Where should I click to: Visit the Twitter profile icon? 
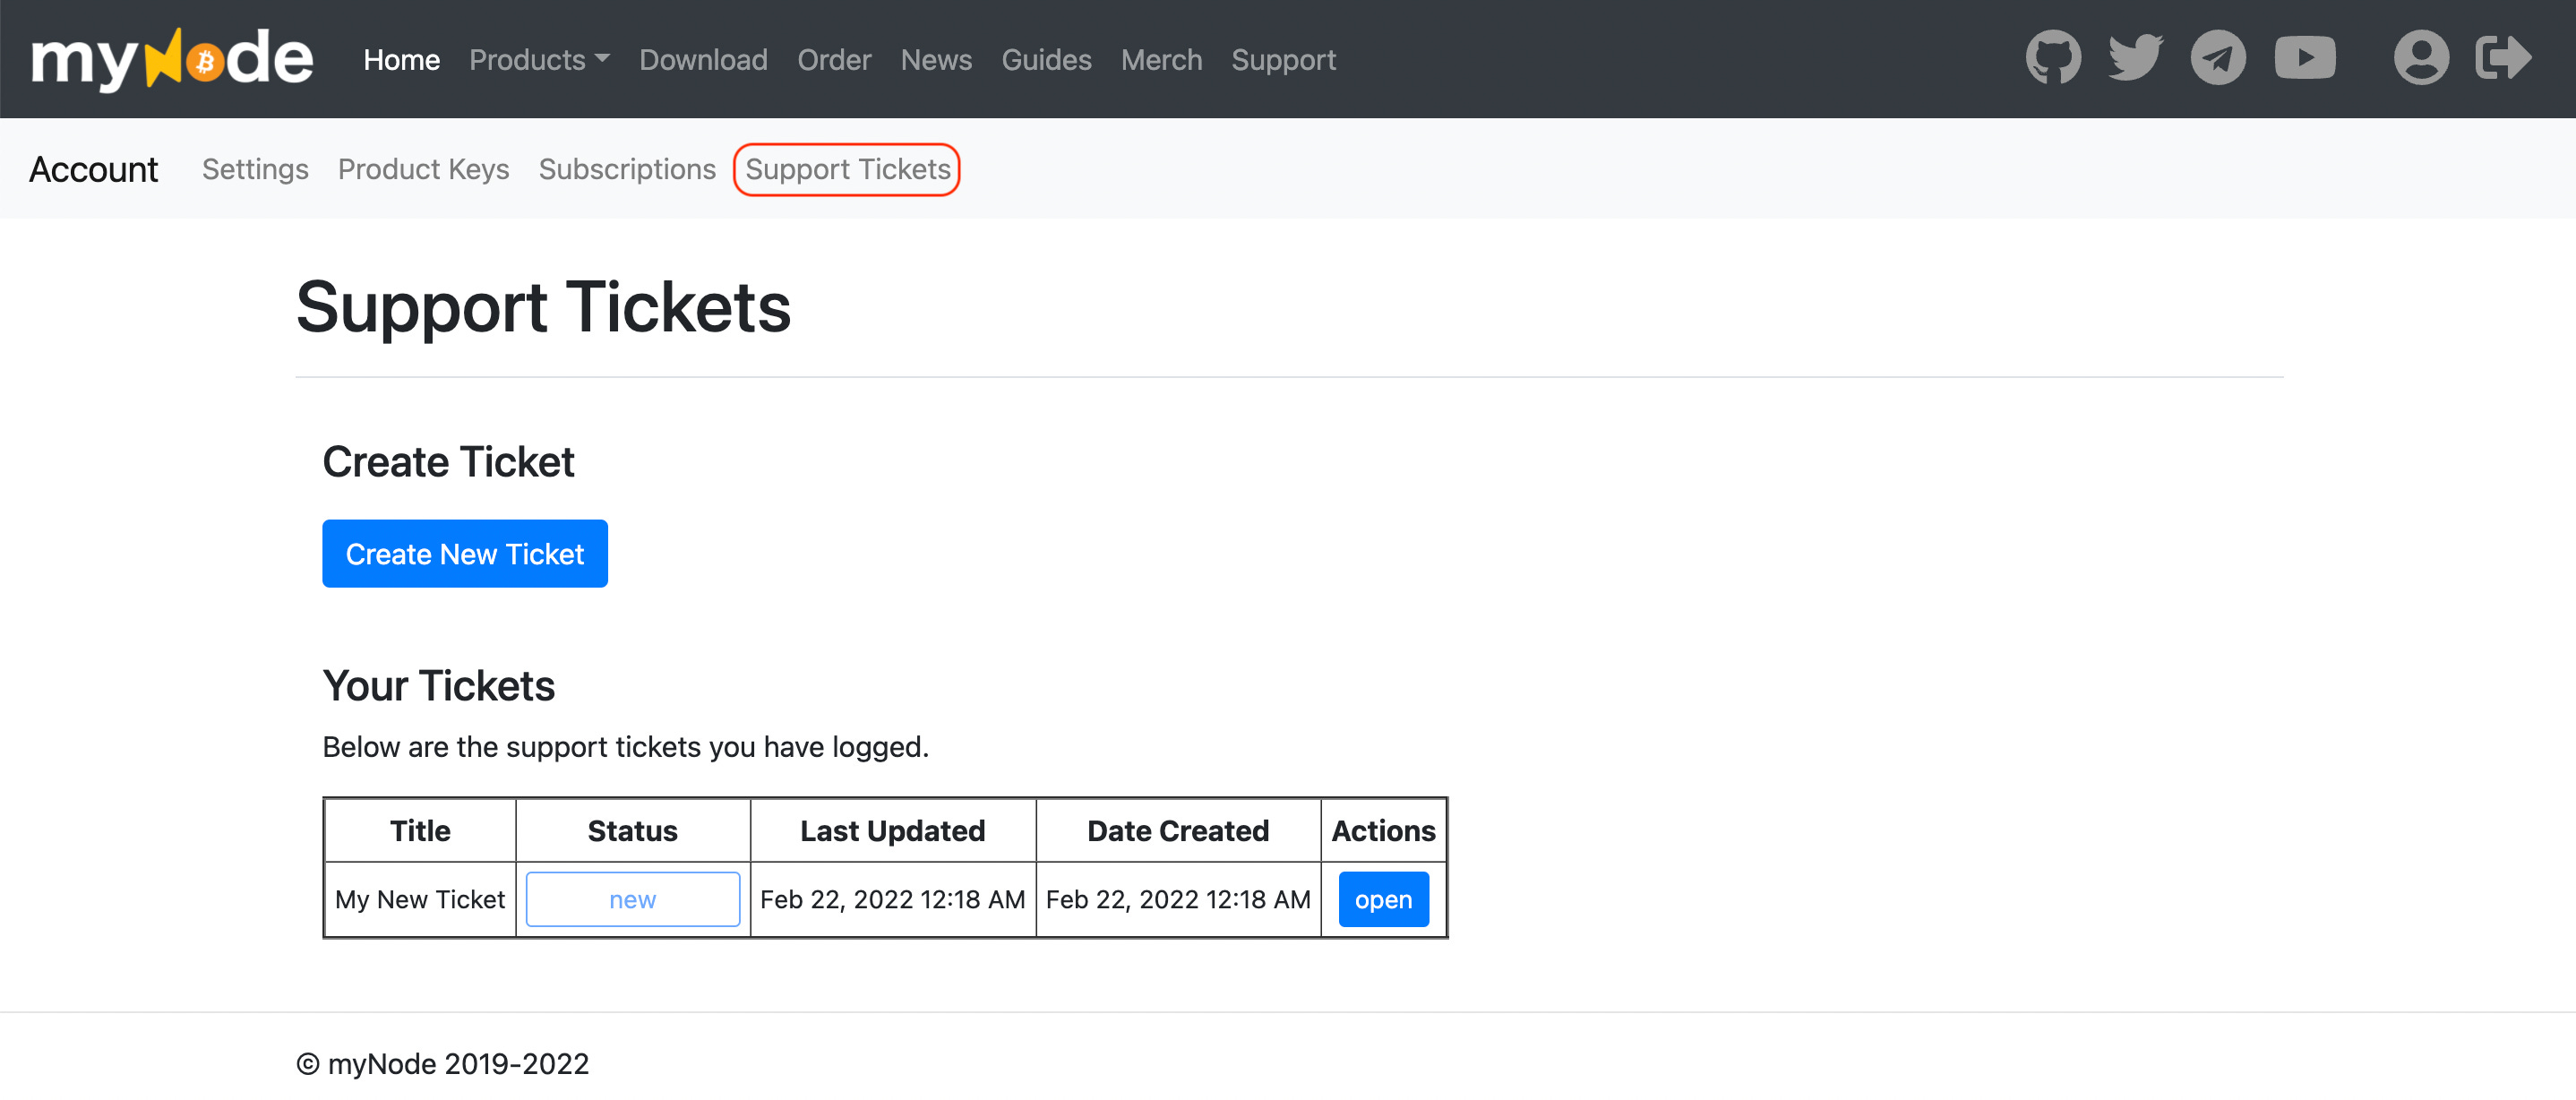[2135, 57]
